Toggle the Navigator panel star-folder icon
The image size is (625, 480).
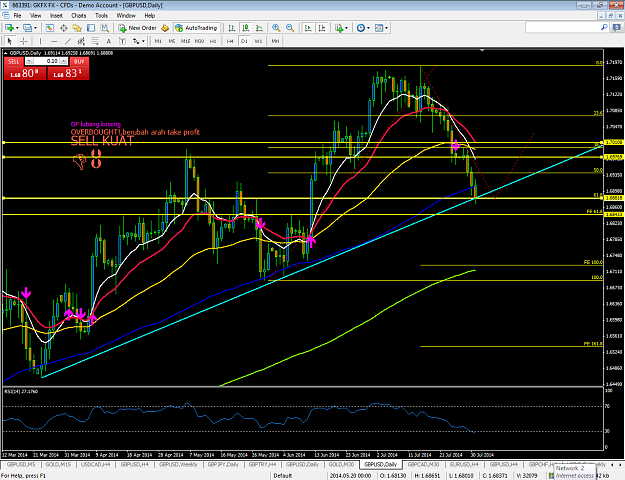[77, 28]
